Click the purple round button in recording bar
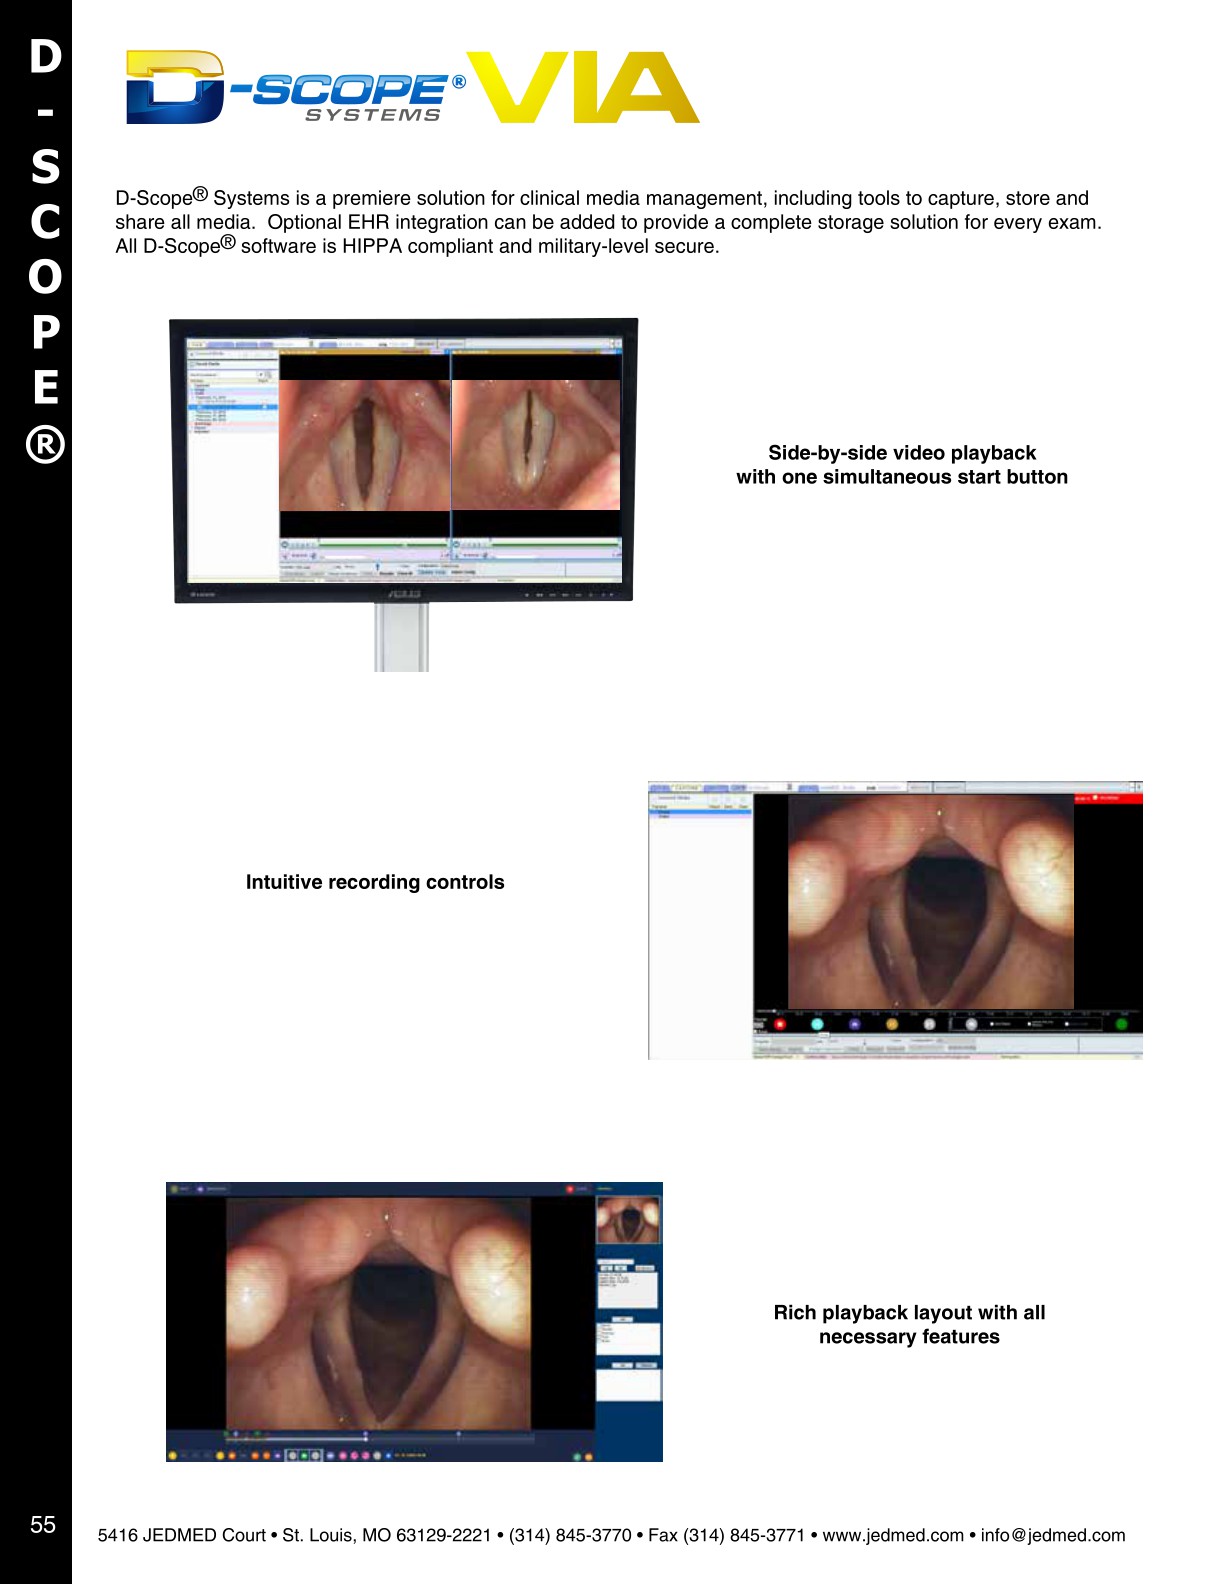Viewport: 1224px width, 1584px height. tap(854, 1023)
